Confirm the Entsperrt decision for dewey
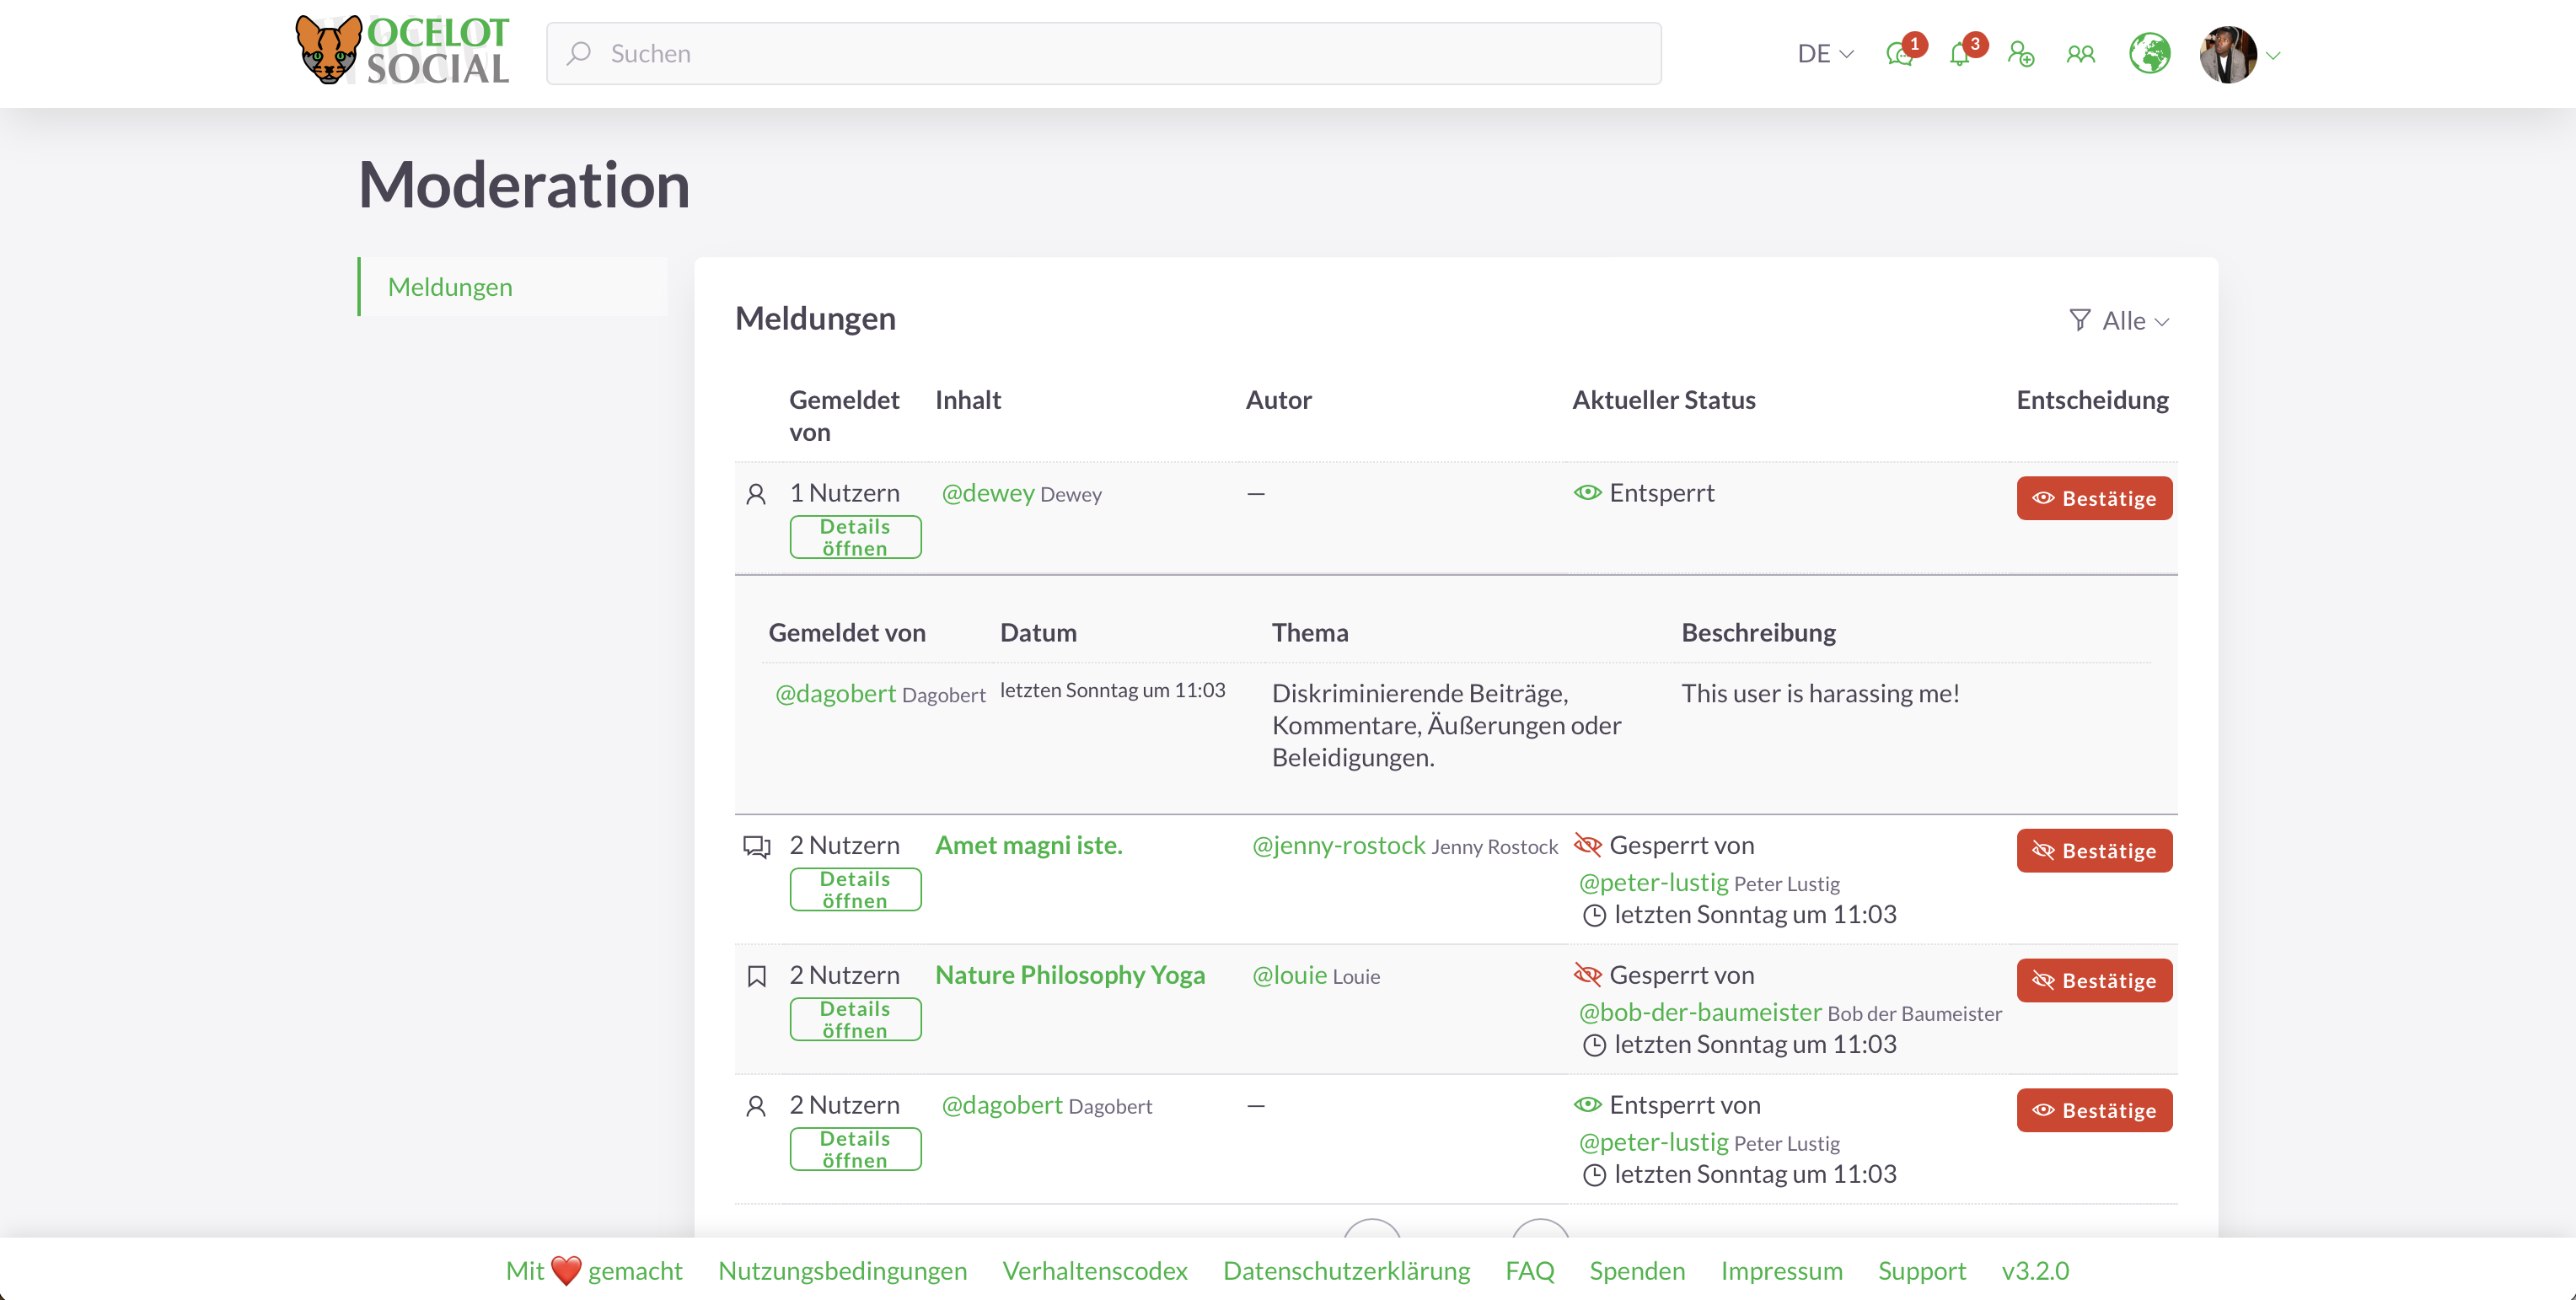This screenshot has height=1300, width=2576. point(2094,498)
